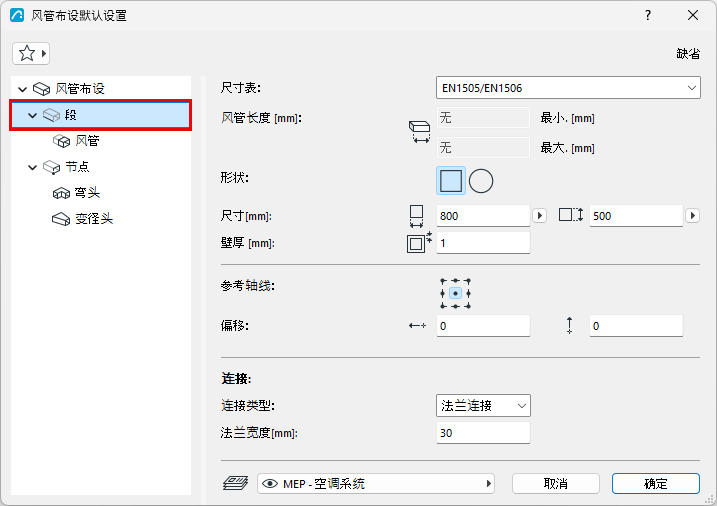Screen dimensions: 717x506
Task: Click the 风管布设 duct routing tree icon
Action: coord(42,89)
